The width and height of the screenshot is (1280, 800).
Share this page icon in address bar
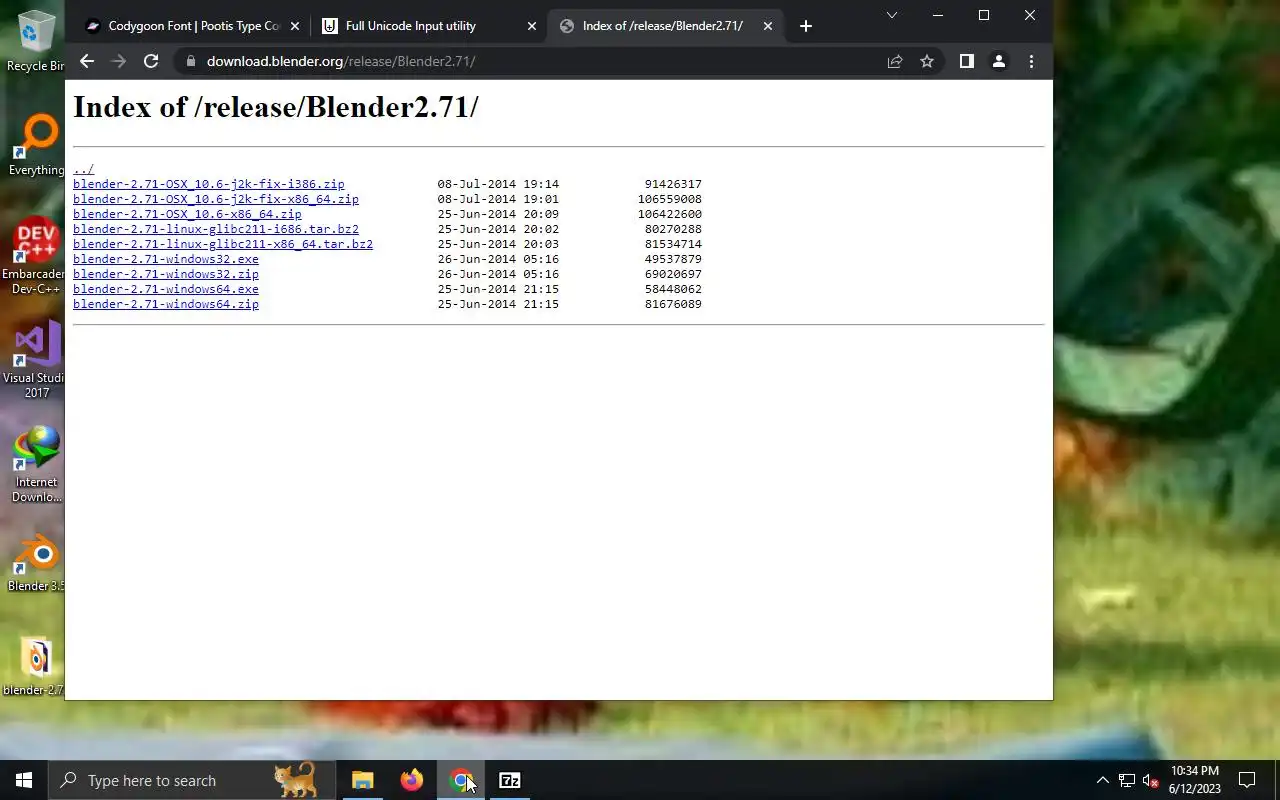pos(895,61)
